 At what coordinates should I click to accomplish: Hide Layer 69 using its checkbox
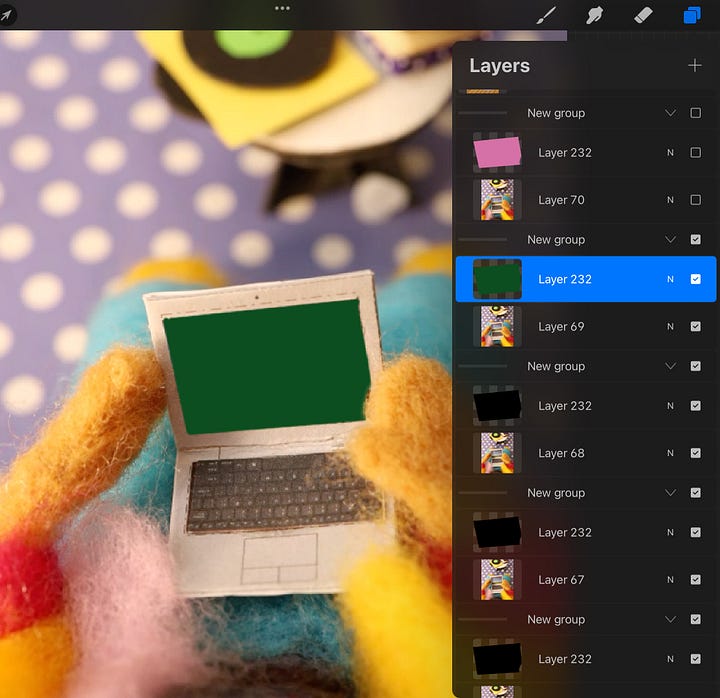pyautogui.click(x=696, y=326)
